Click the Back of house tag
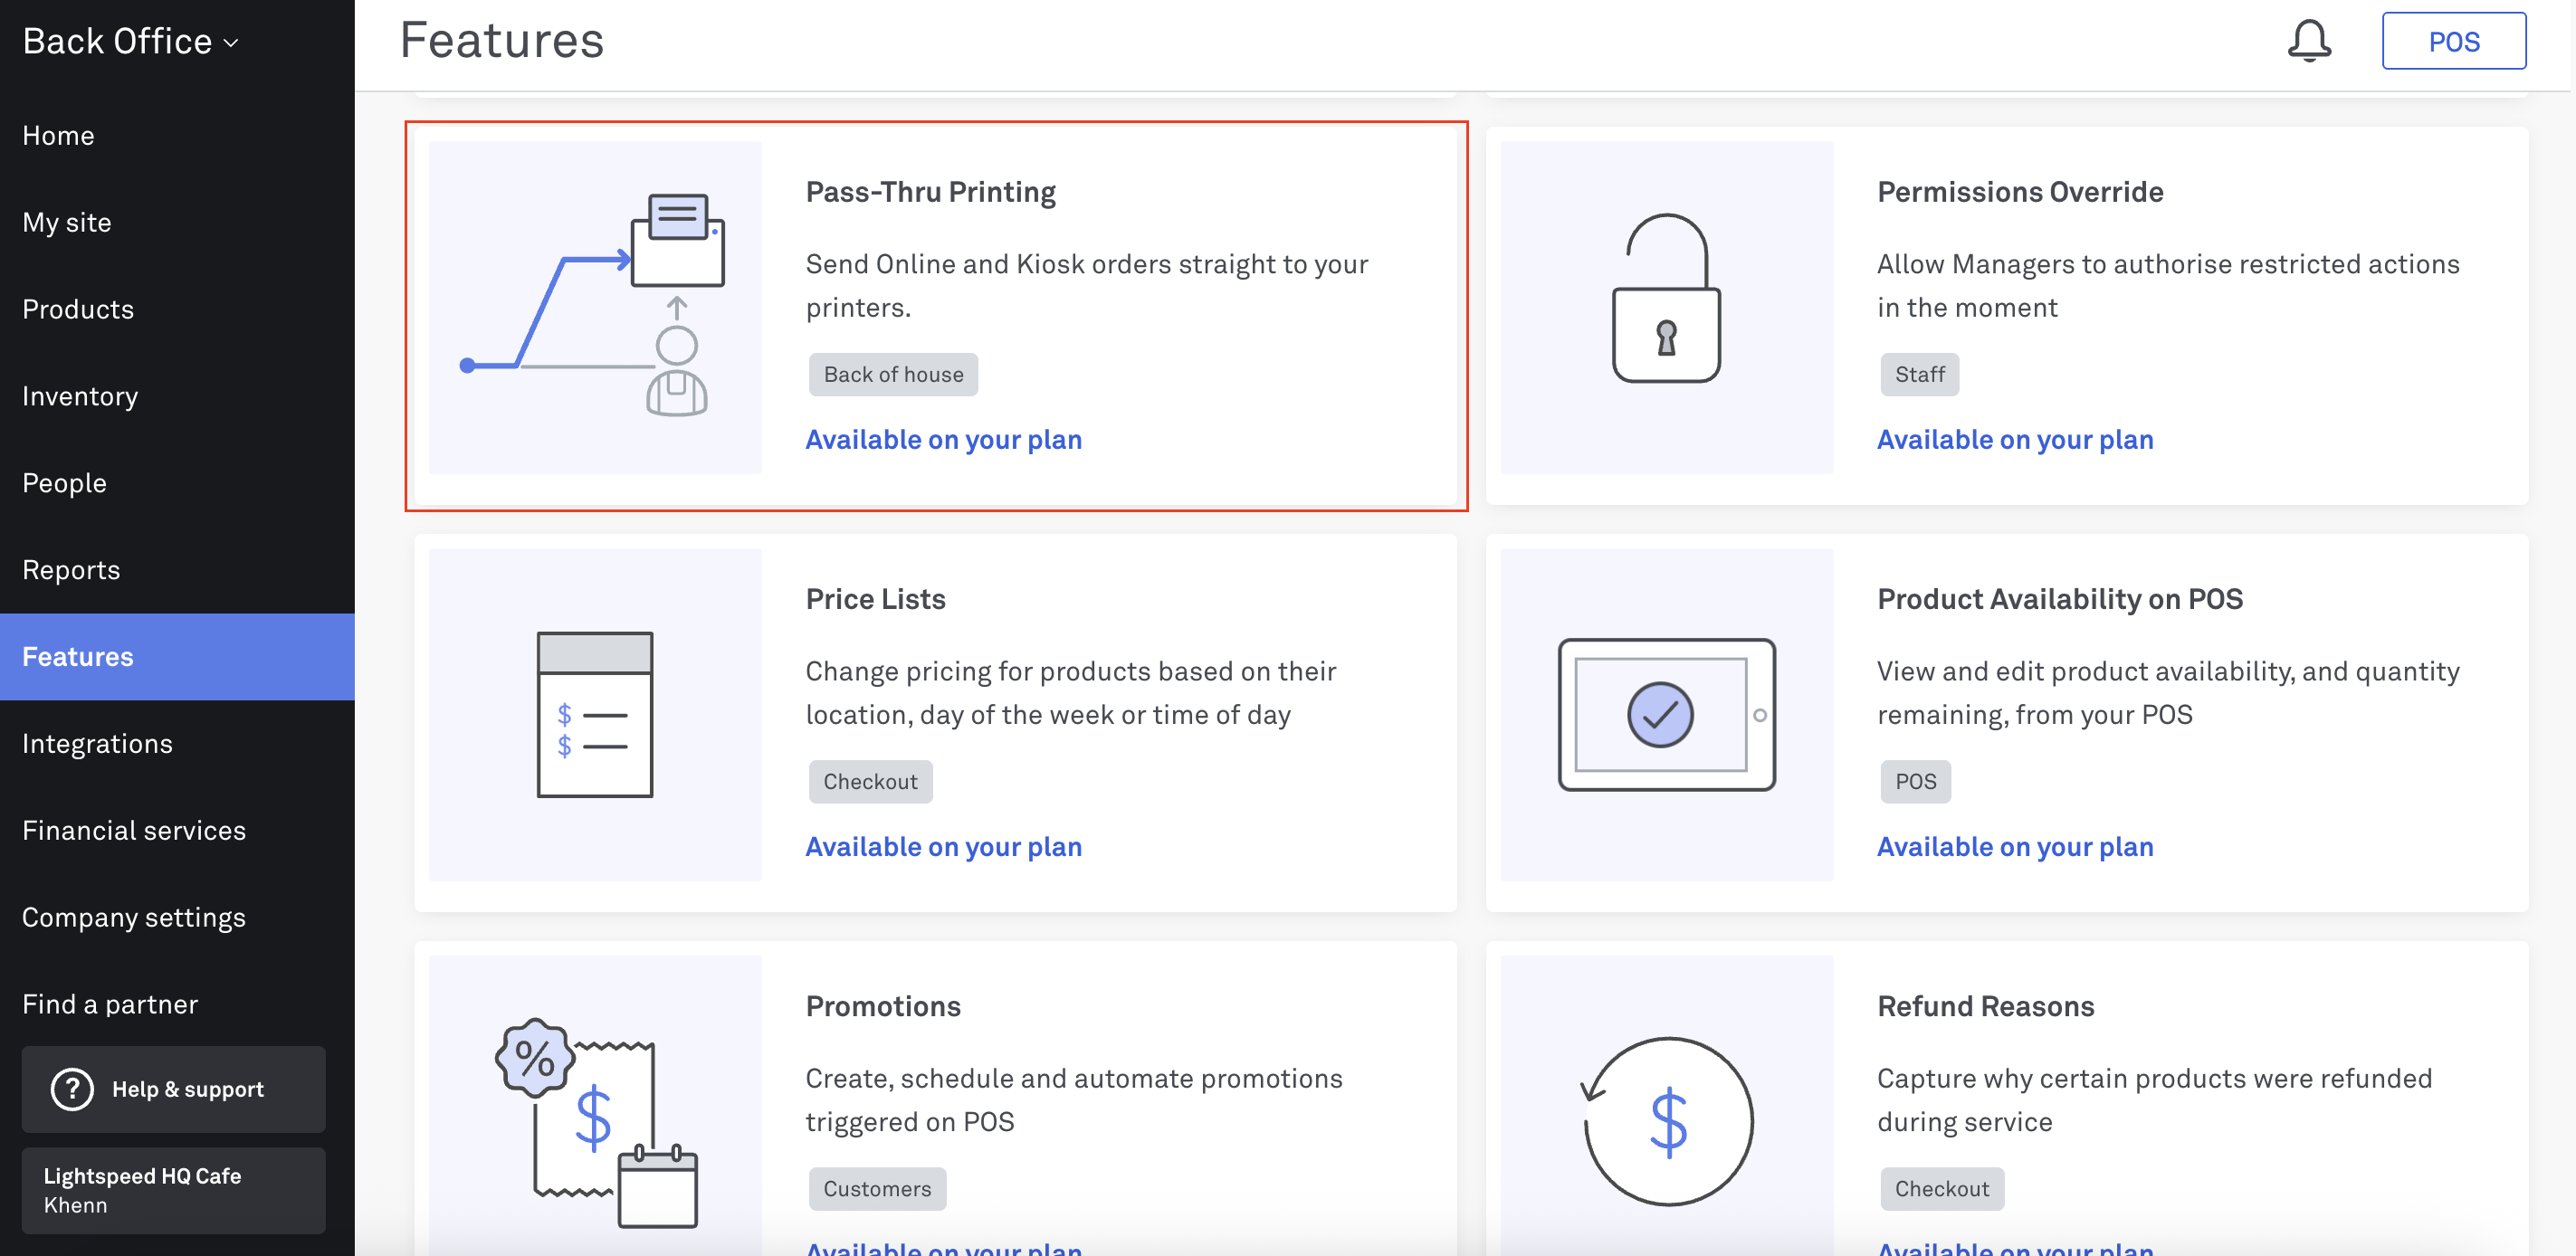The height and width of the screenshot is (1256, 2576). 893,374
